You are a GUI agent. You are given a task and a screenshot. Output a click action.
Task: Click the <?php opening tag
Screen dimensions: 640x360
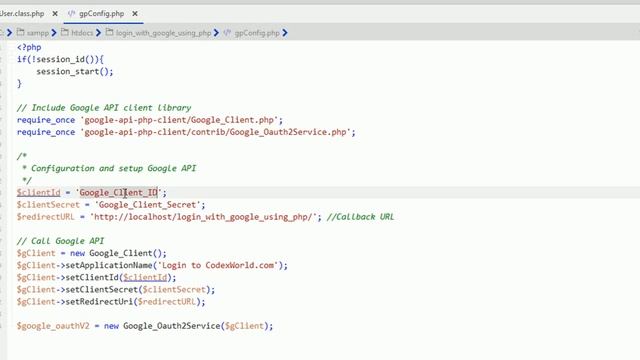(29, 47)
